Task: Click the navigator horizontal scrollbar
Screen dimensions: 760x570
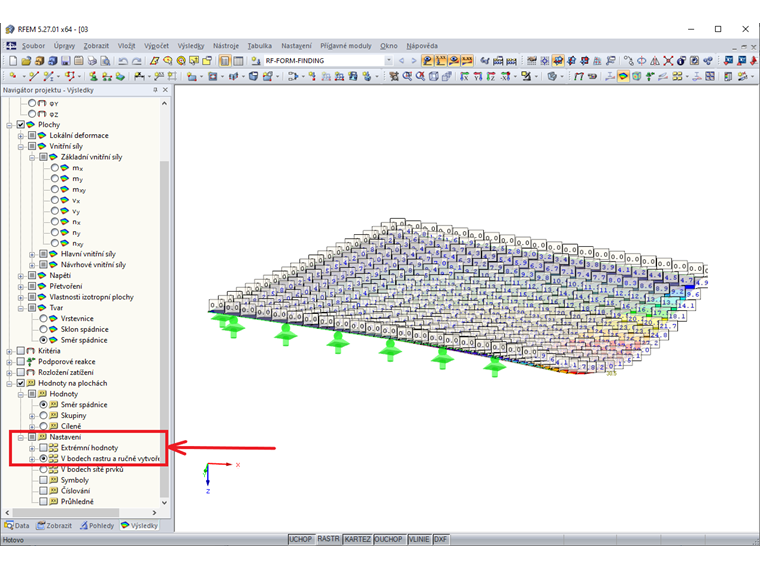Action: (x=81, y=512)
